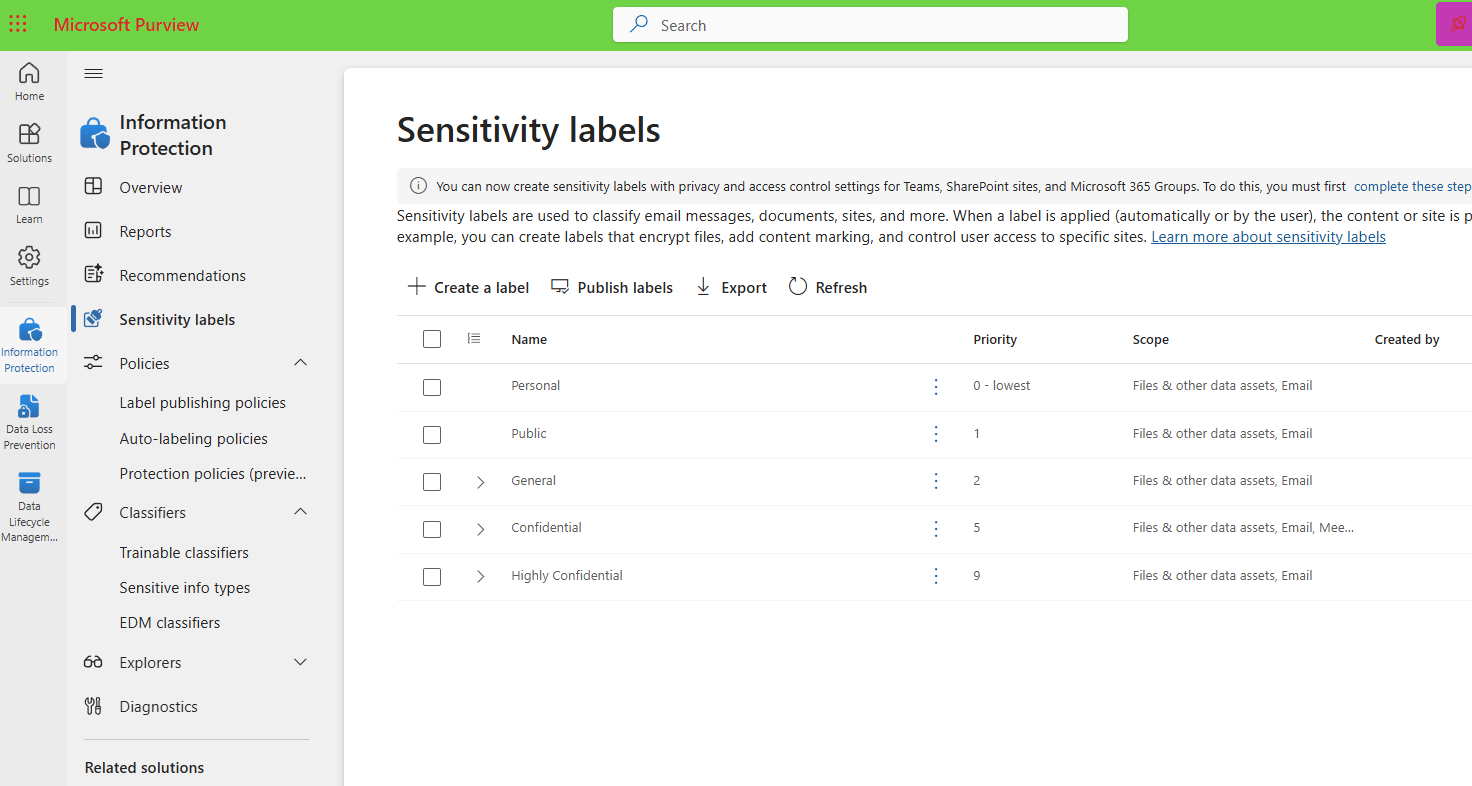Check the Personal label row checkbox
This screenshot has width=1472, height=786.
(431, 387)
